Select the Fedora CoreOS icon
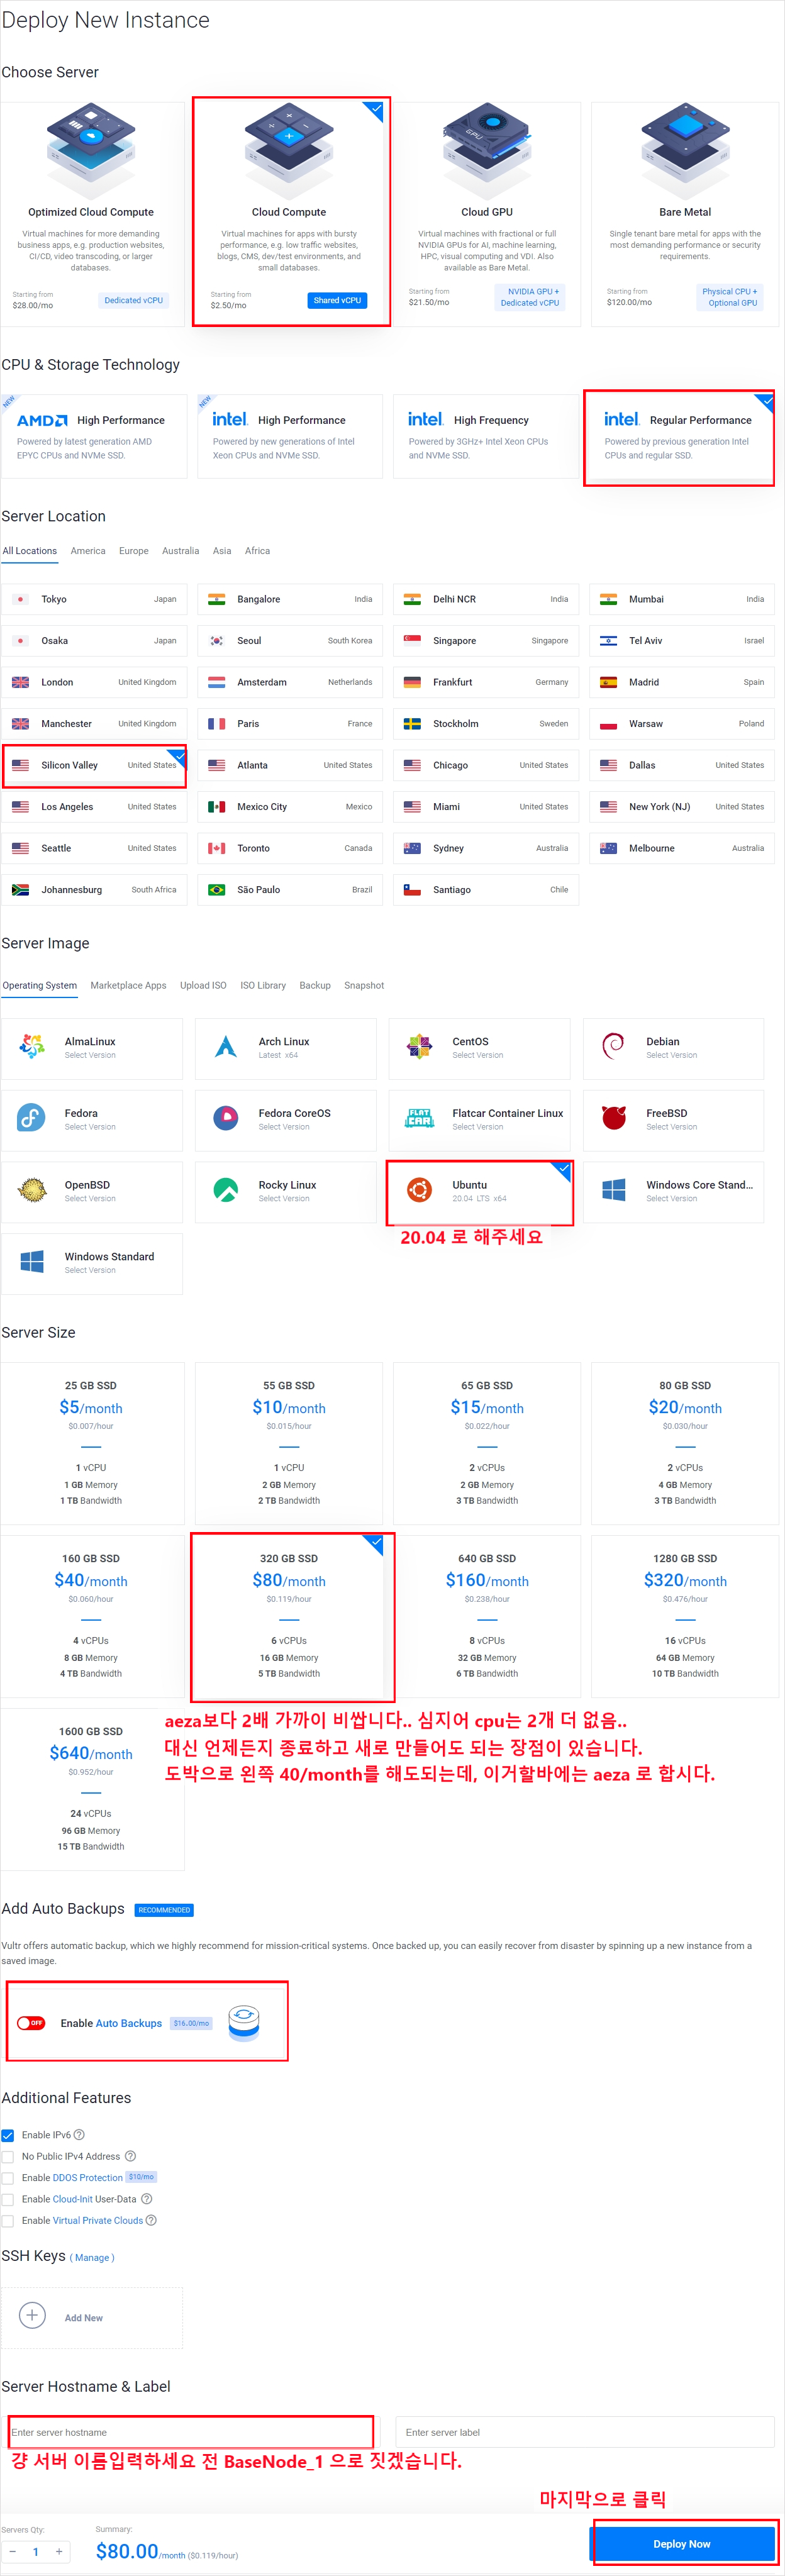Viewport: 785px width, 2576px height. point(226,1118)
